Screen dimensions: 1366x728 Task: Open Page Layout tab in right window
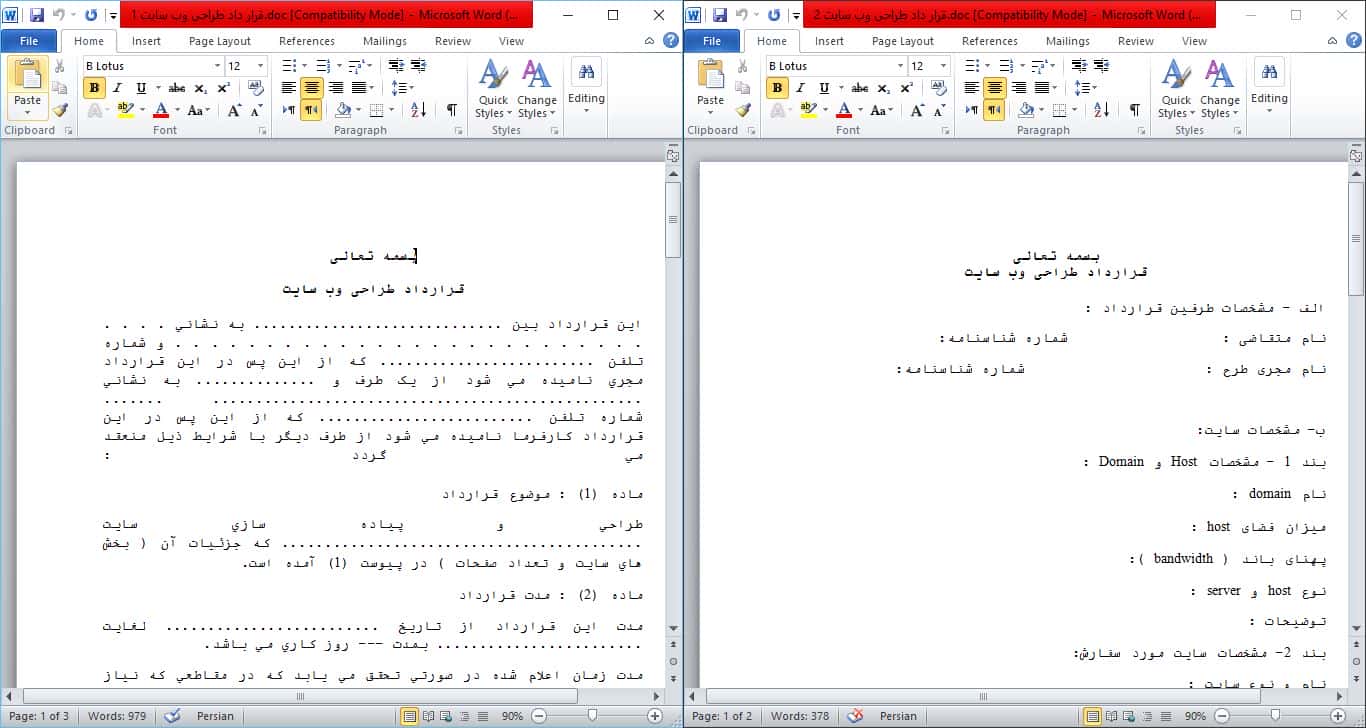click(902, 41)
